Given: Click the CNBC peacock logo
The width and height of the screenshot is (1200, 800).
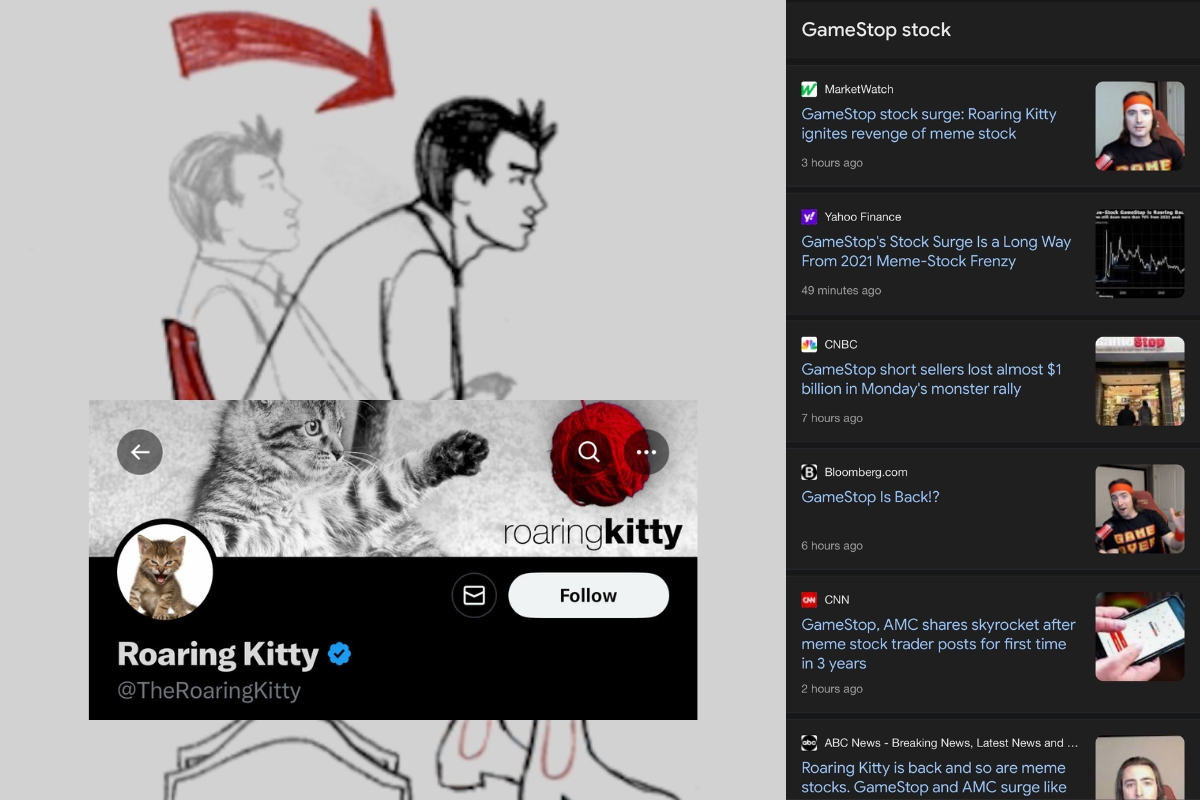Looking at the screenshot, I should [808, 344].
